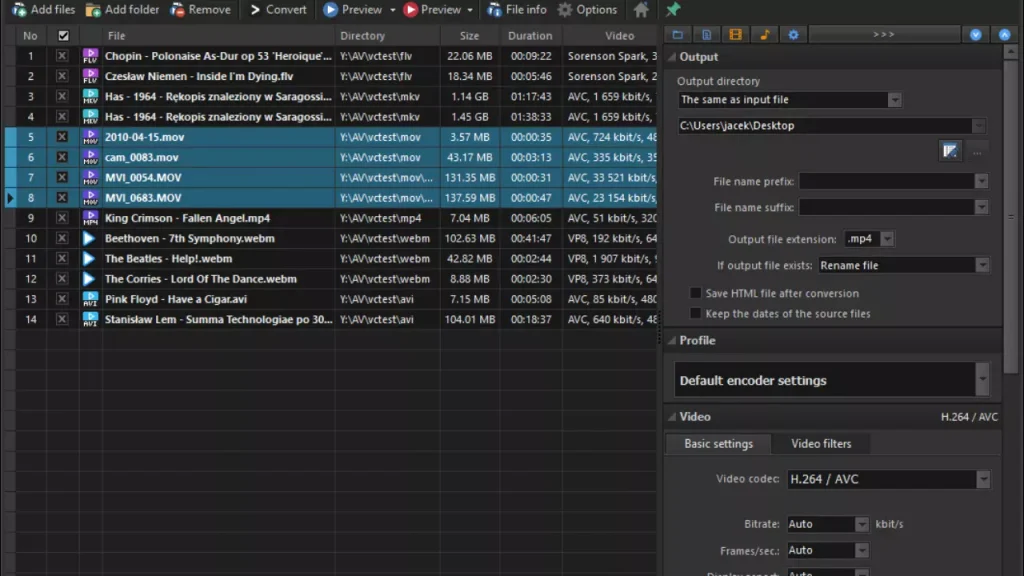Click the >>> expand panel button
1024x576 pixels.
(x=884, y=35)
